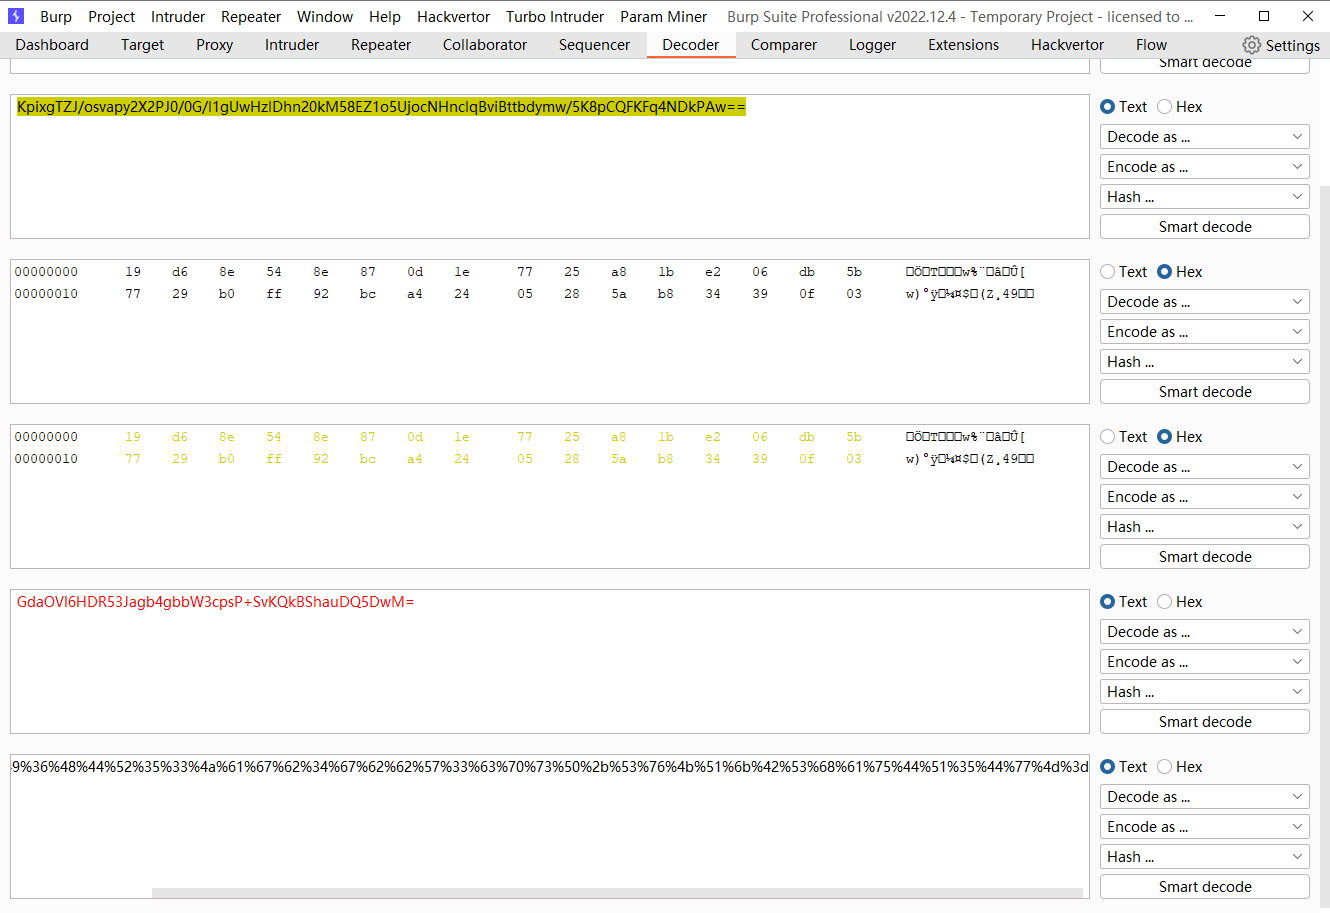Open Encode as dropdown for red GdaOVl6 panel
Screen dimensions: 1330x913
pyautogui.click(x=1205, y=662)
